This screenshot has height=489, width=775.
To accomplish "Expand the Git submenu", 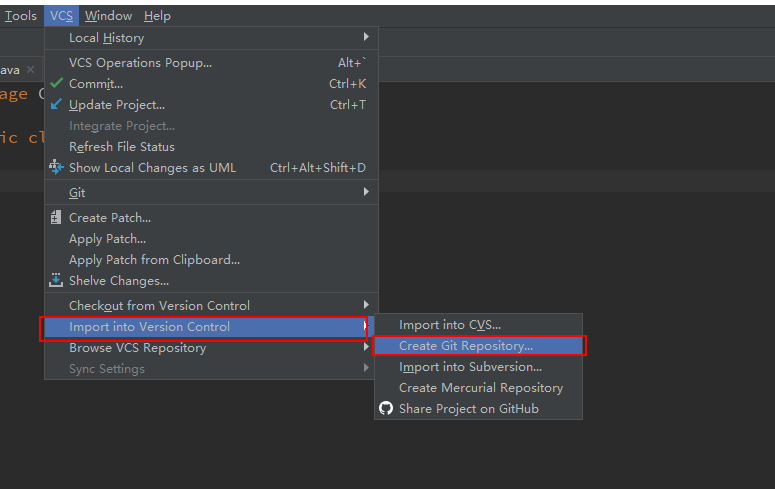I will 366,192.
